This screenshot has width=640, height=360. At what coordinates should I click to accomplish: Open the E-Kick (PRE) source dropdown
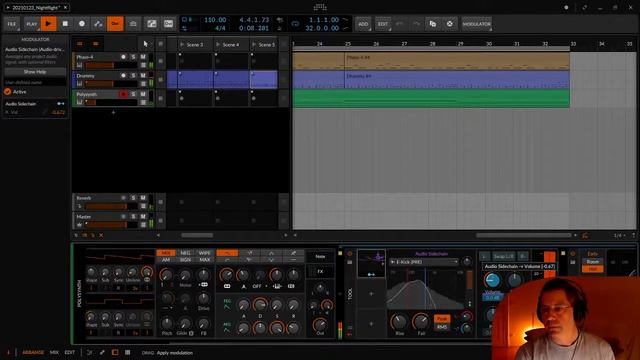click(424, 262)
